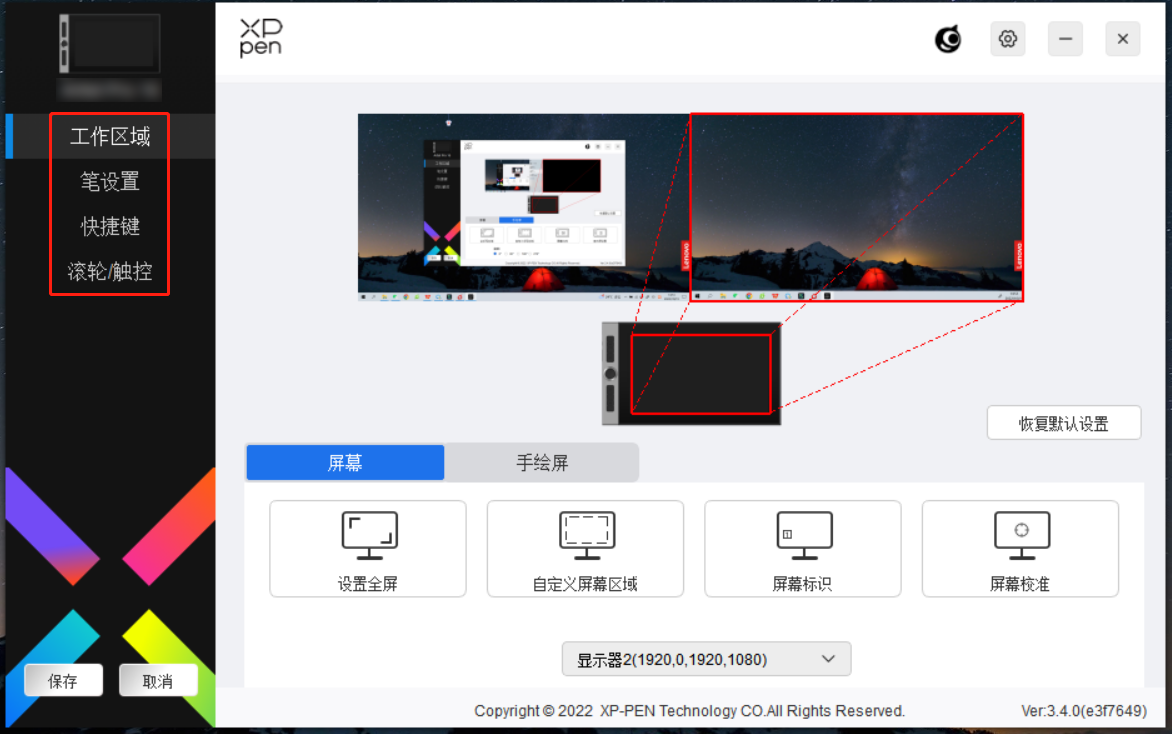The image size is (1172, 734).
Task: Open 笔设置 pen settings
Action: coord(110,182)
